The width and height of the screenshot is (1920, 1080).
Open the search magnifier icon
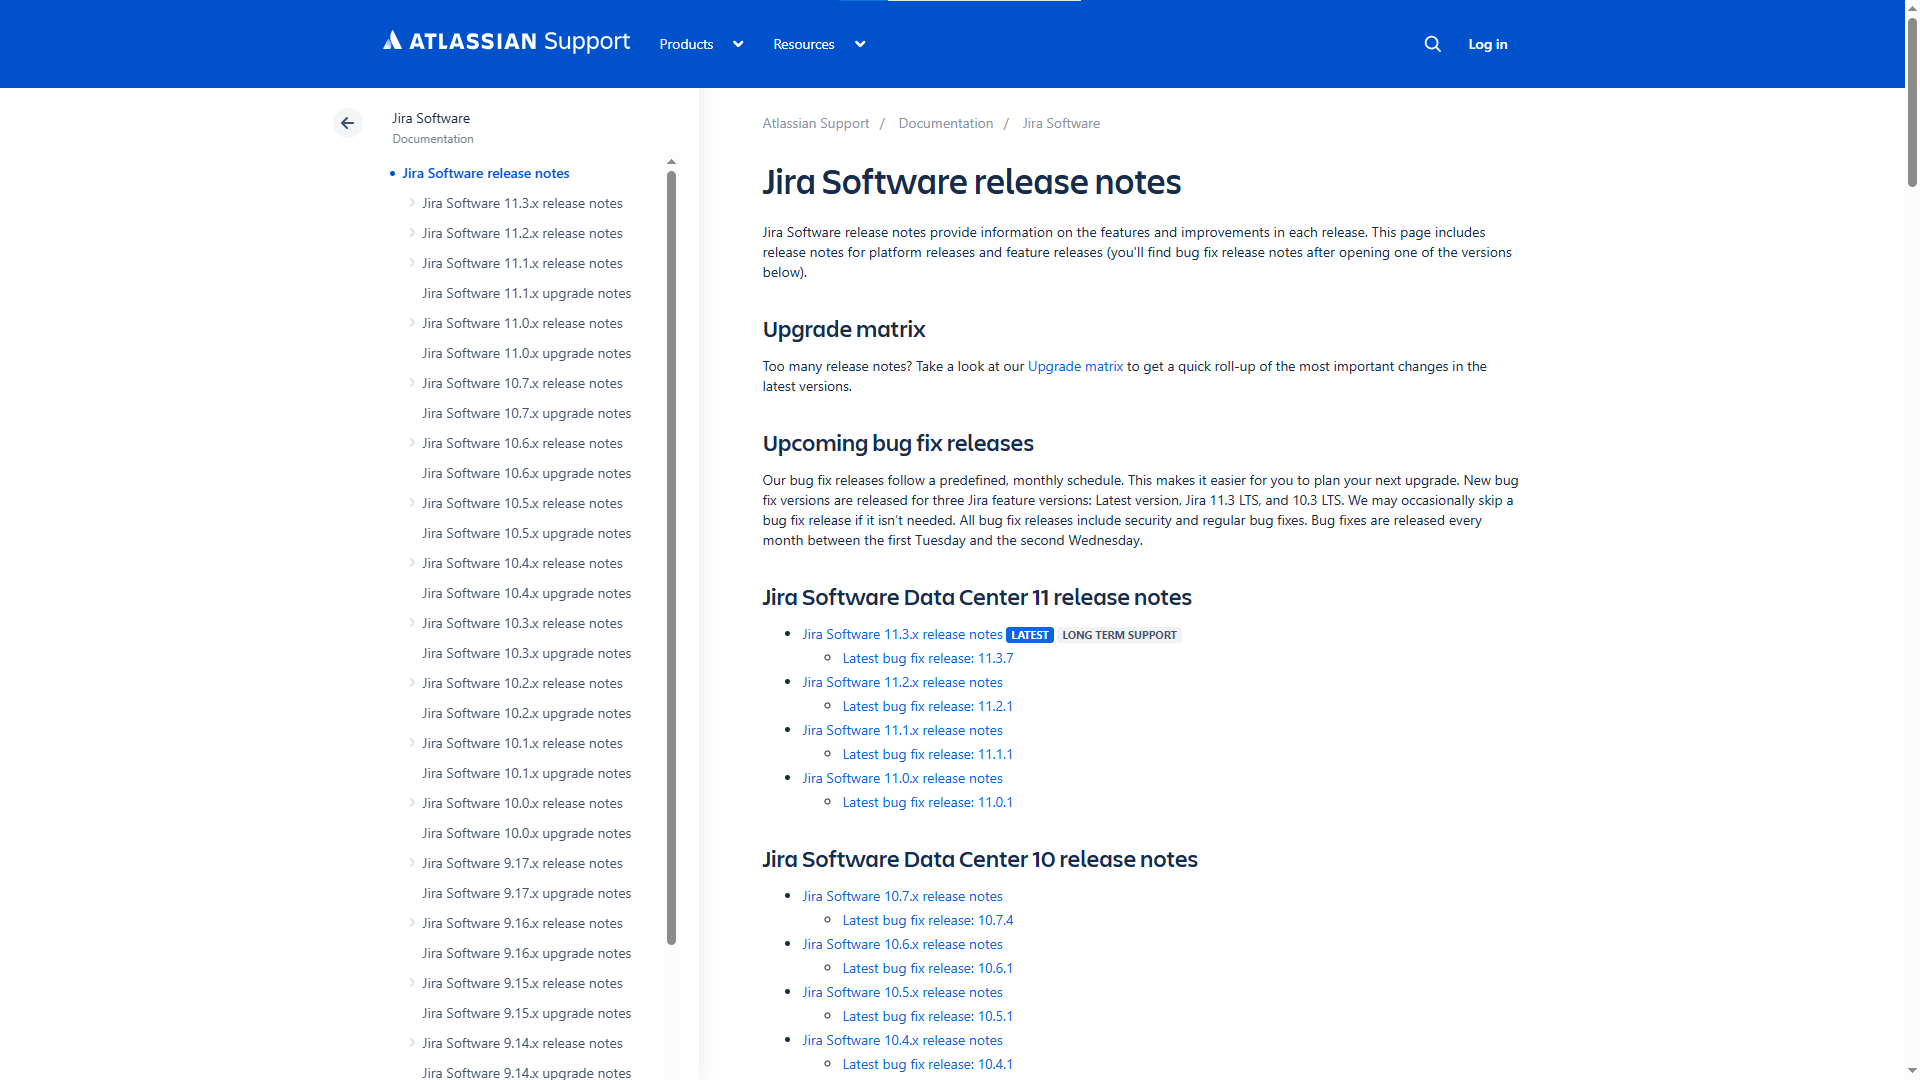click(x=1432, y=44)
